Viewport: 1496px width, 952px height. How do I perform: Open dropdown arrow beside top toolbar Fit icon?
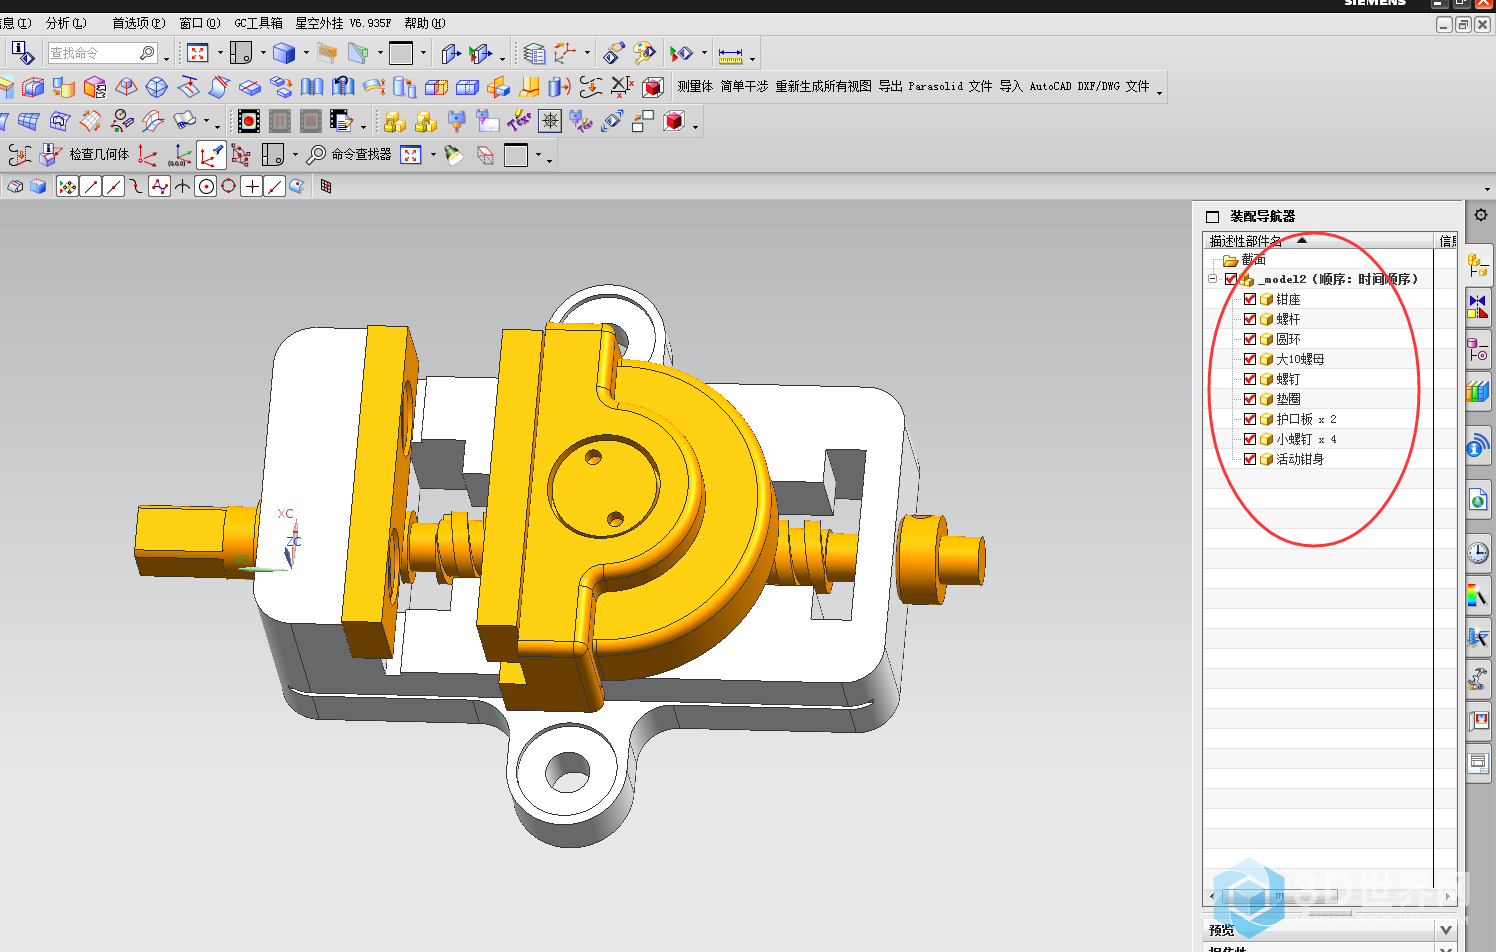pos(220,53)
